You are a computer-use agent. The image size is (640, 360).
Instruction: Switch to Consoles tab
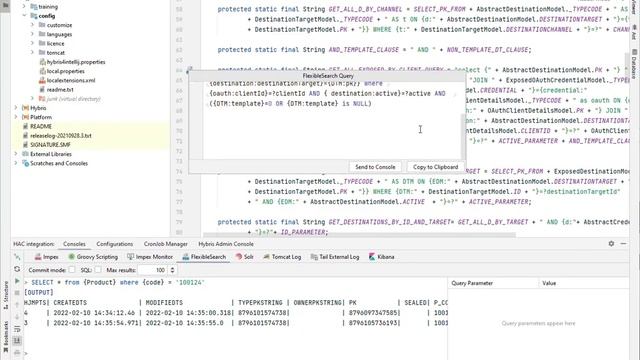(x=74, y=244)
